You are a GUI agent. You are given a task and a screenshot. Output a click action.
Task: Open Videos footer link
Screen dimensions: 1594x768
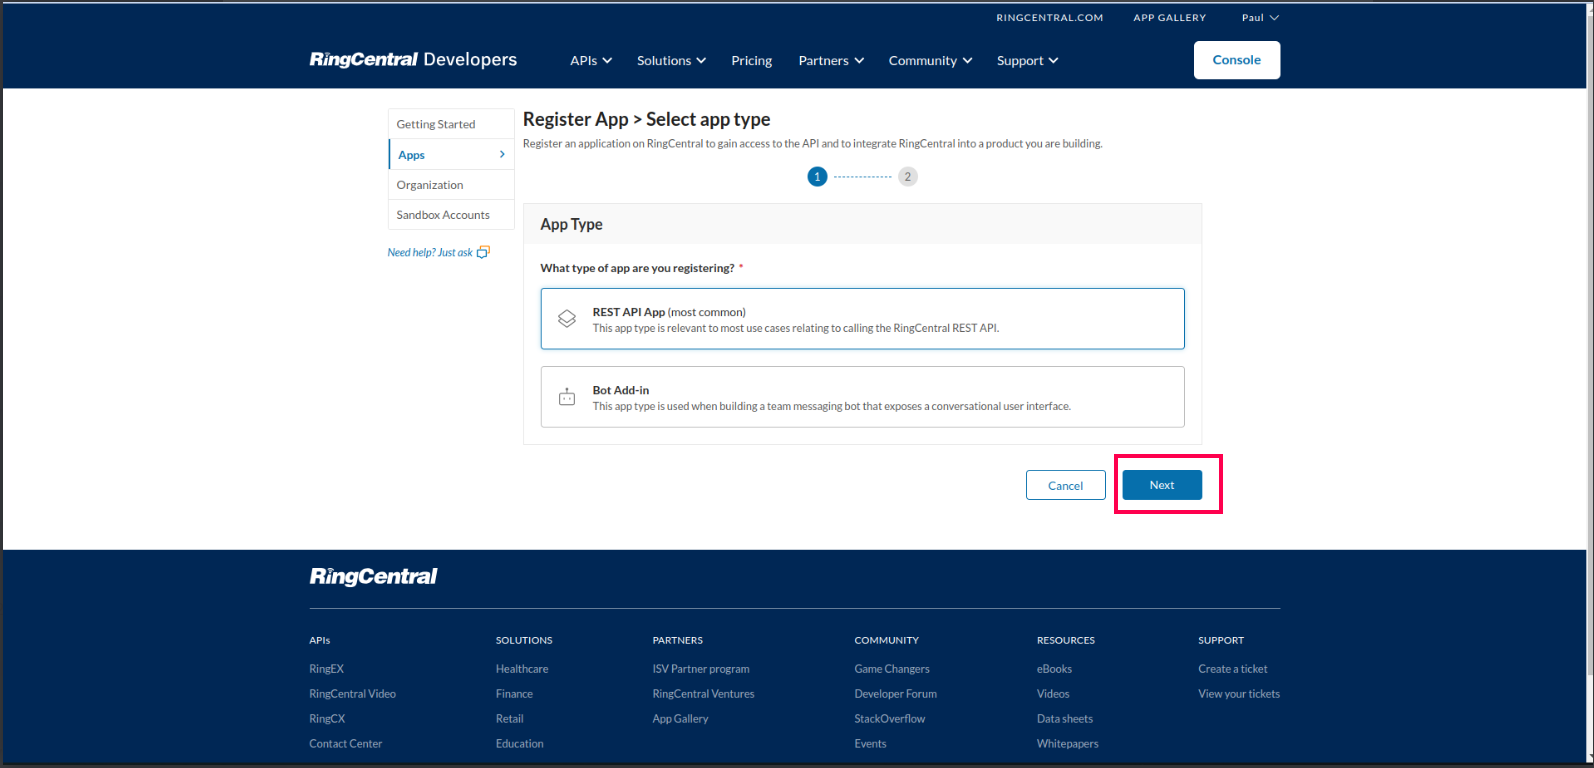coord(1053,694)
